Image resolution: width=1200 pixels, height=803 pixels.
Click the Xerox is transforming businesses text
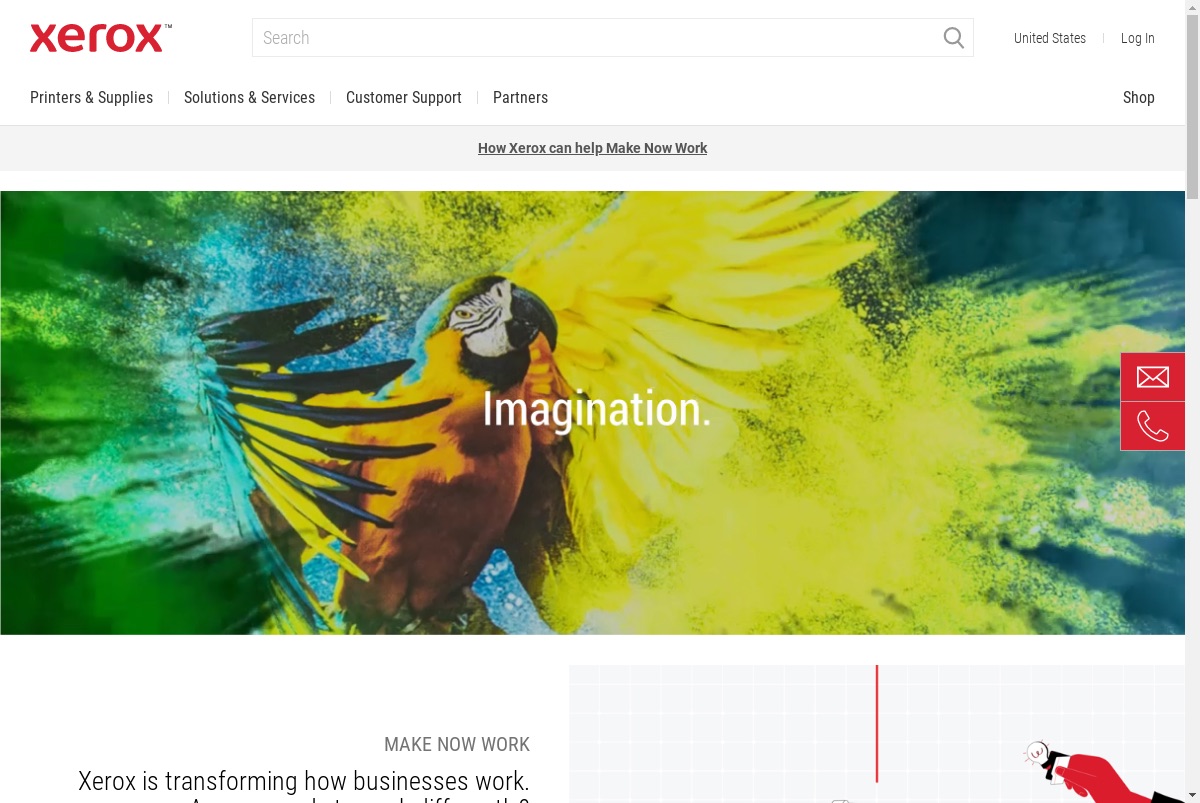(304, 780)
